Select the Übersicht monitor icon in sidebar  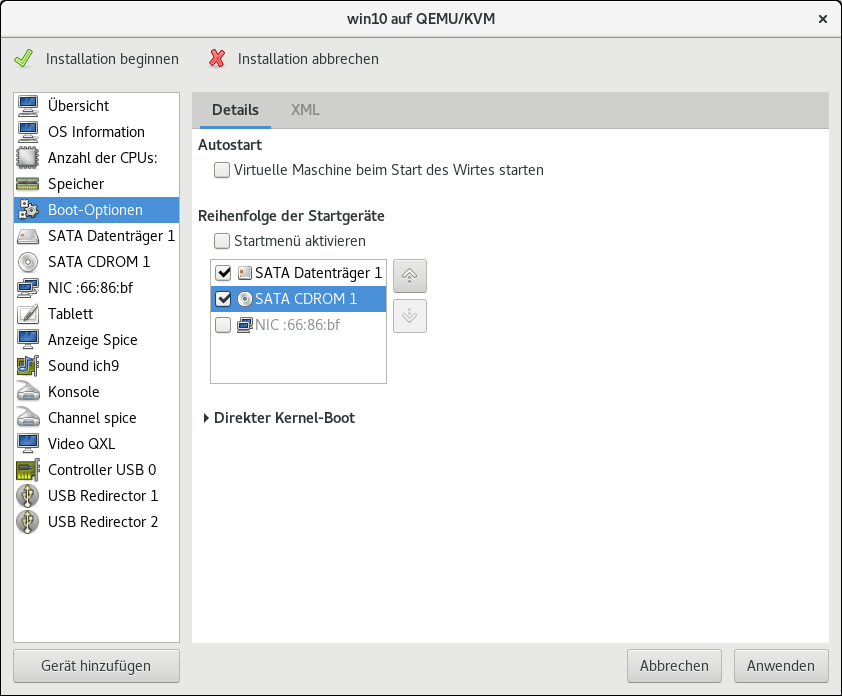(28, 106)
